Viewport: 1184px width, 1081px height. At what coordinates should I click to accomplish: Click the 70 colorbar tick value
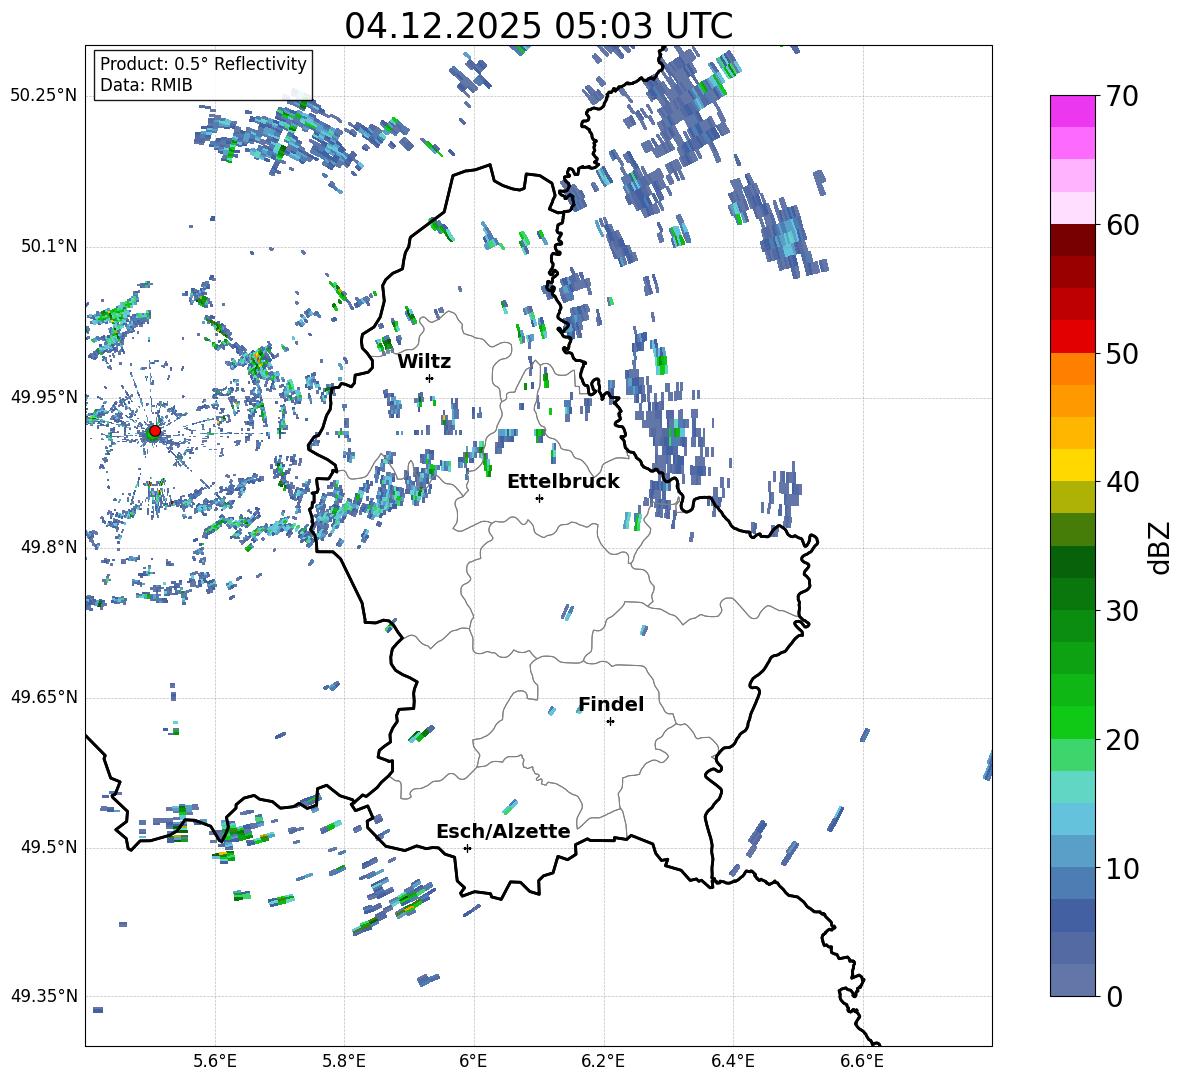(x=1122, y=97)
